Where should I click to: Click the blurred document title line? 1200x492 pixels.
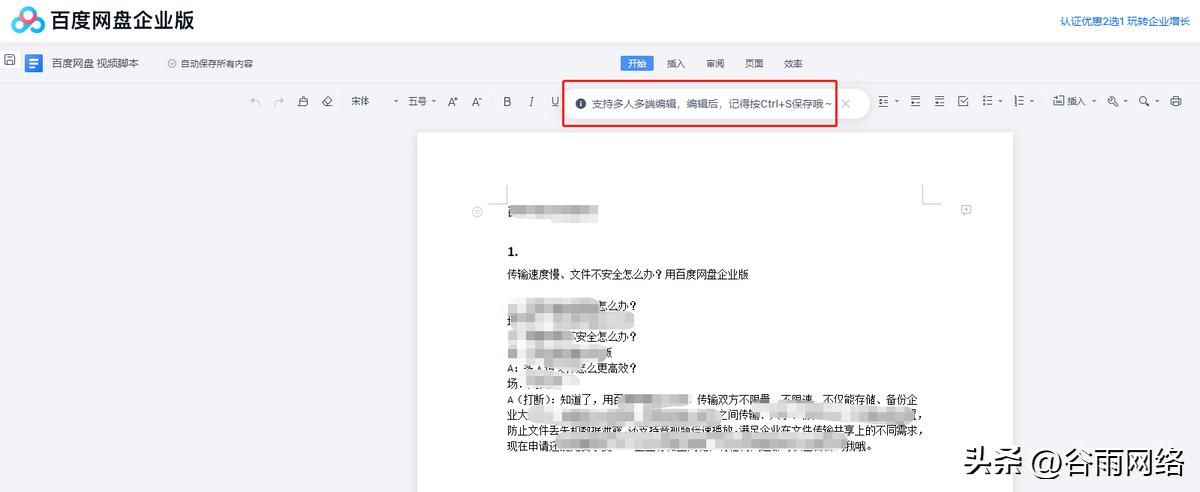pyautogui.click(x=552, y=212)
